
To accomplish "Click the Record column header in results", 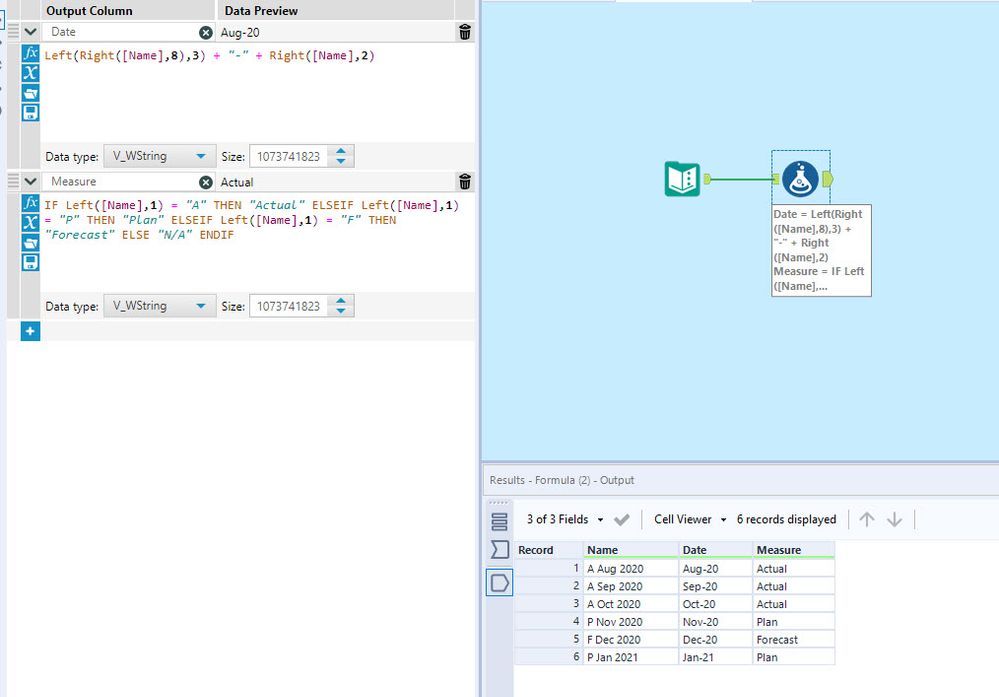I will (x=549, y=550).
